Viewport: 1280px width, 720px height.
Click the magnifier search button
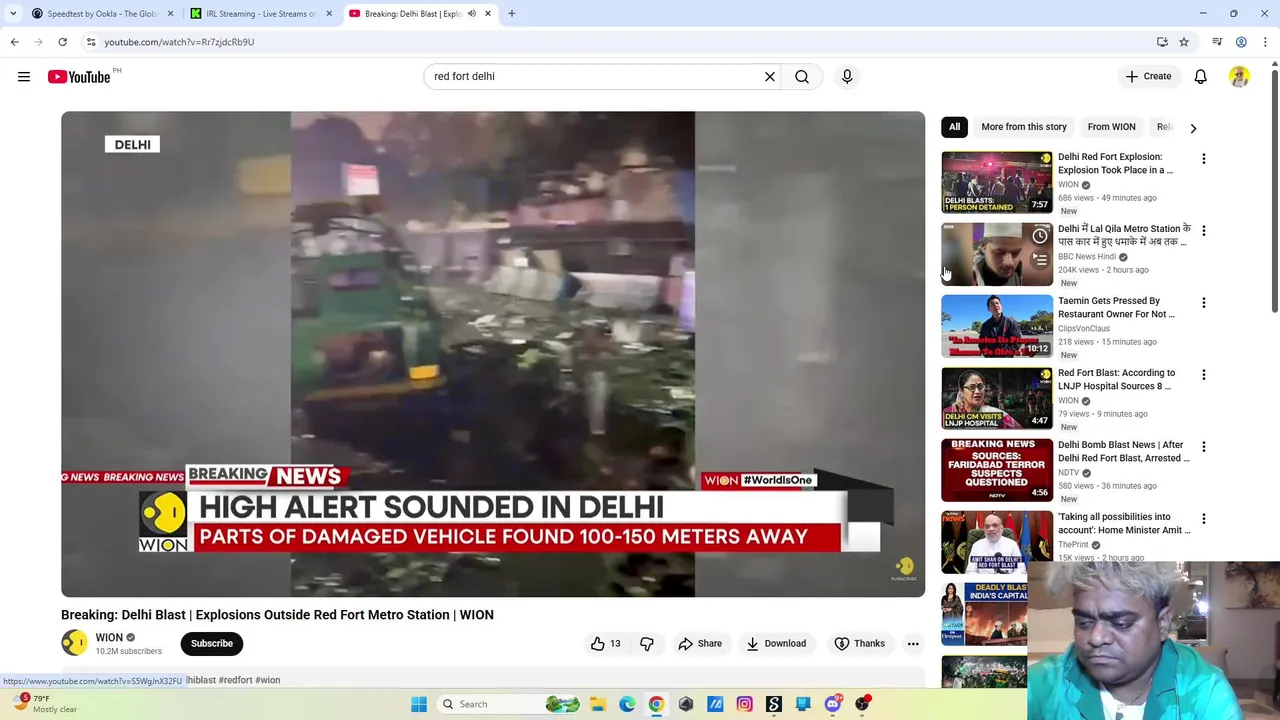[802, 76]
